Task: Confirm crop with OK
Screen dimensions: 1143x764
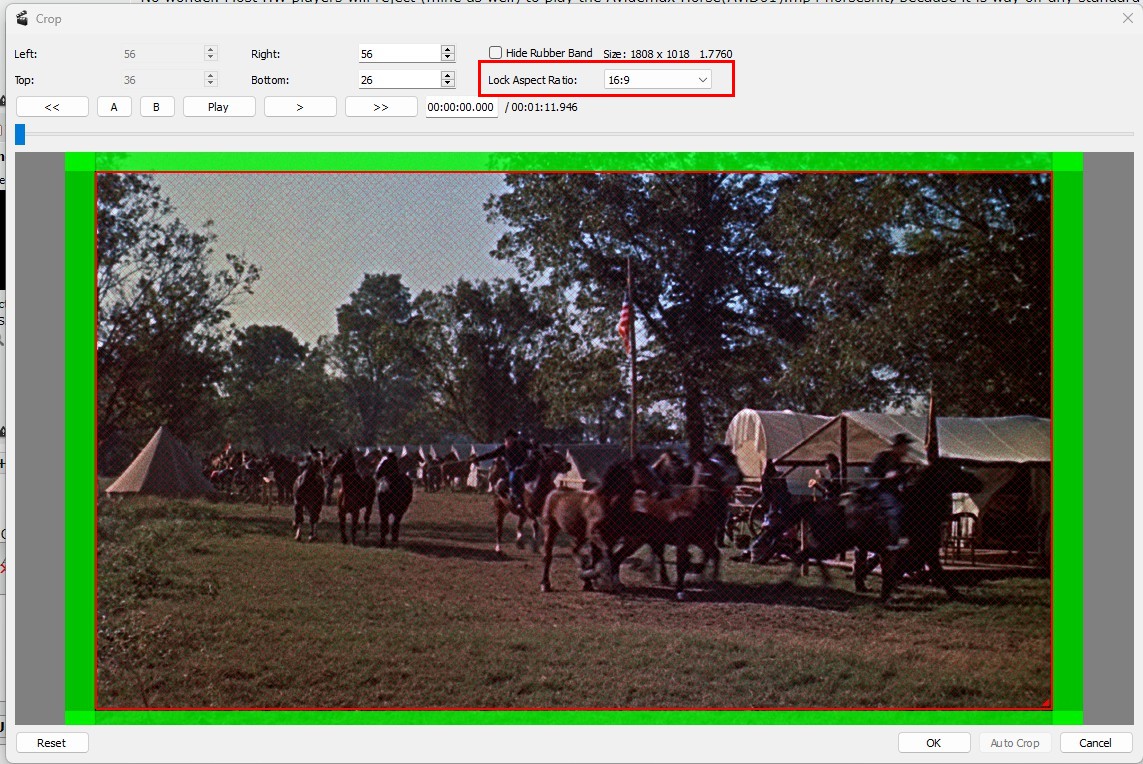Action: click(934, 742)
